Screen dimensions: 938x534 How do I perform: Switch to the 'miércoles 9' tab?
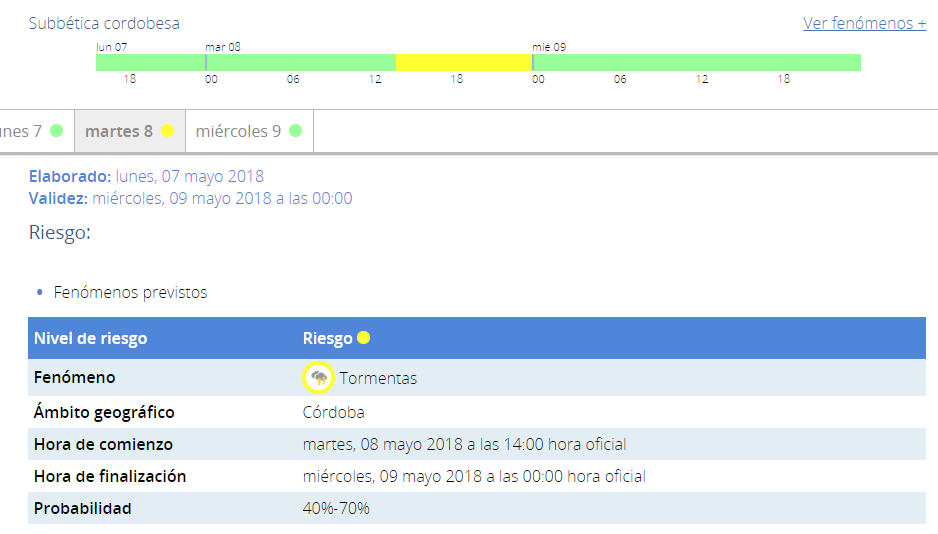pos(249,131)
